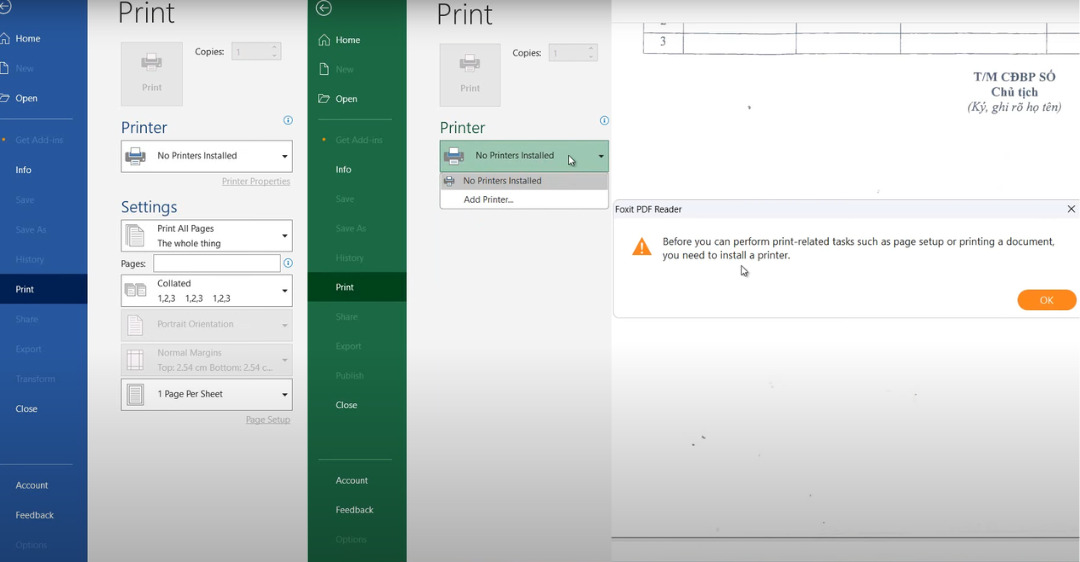Close the Foxit PDF Reader dialog with X
Screen dimensions: 1080x562
pyautogui.click(x=1071, y=209)
